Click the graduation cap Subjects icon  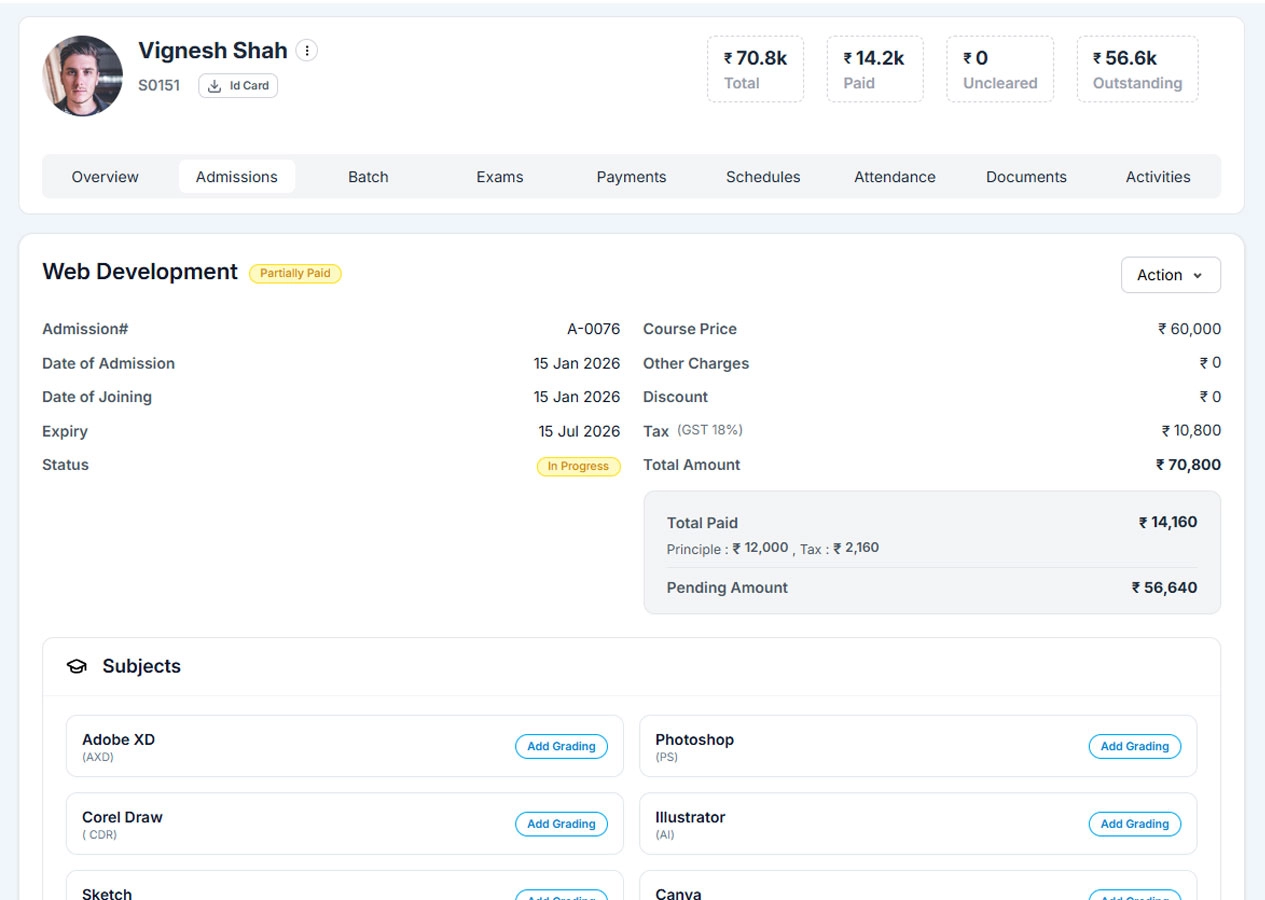(x=76, y=667)
